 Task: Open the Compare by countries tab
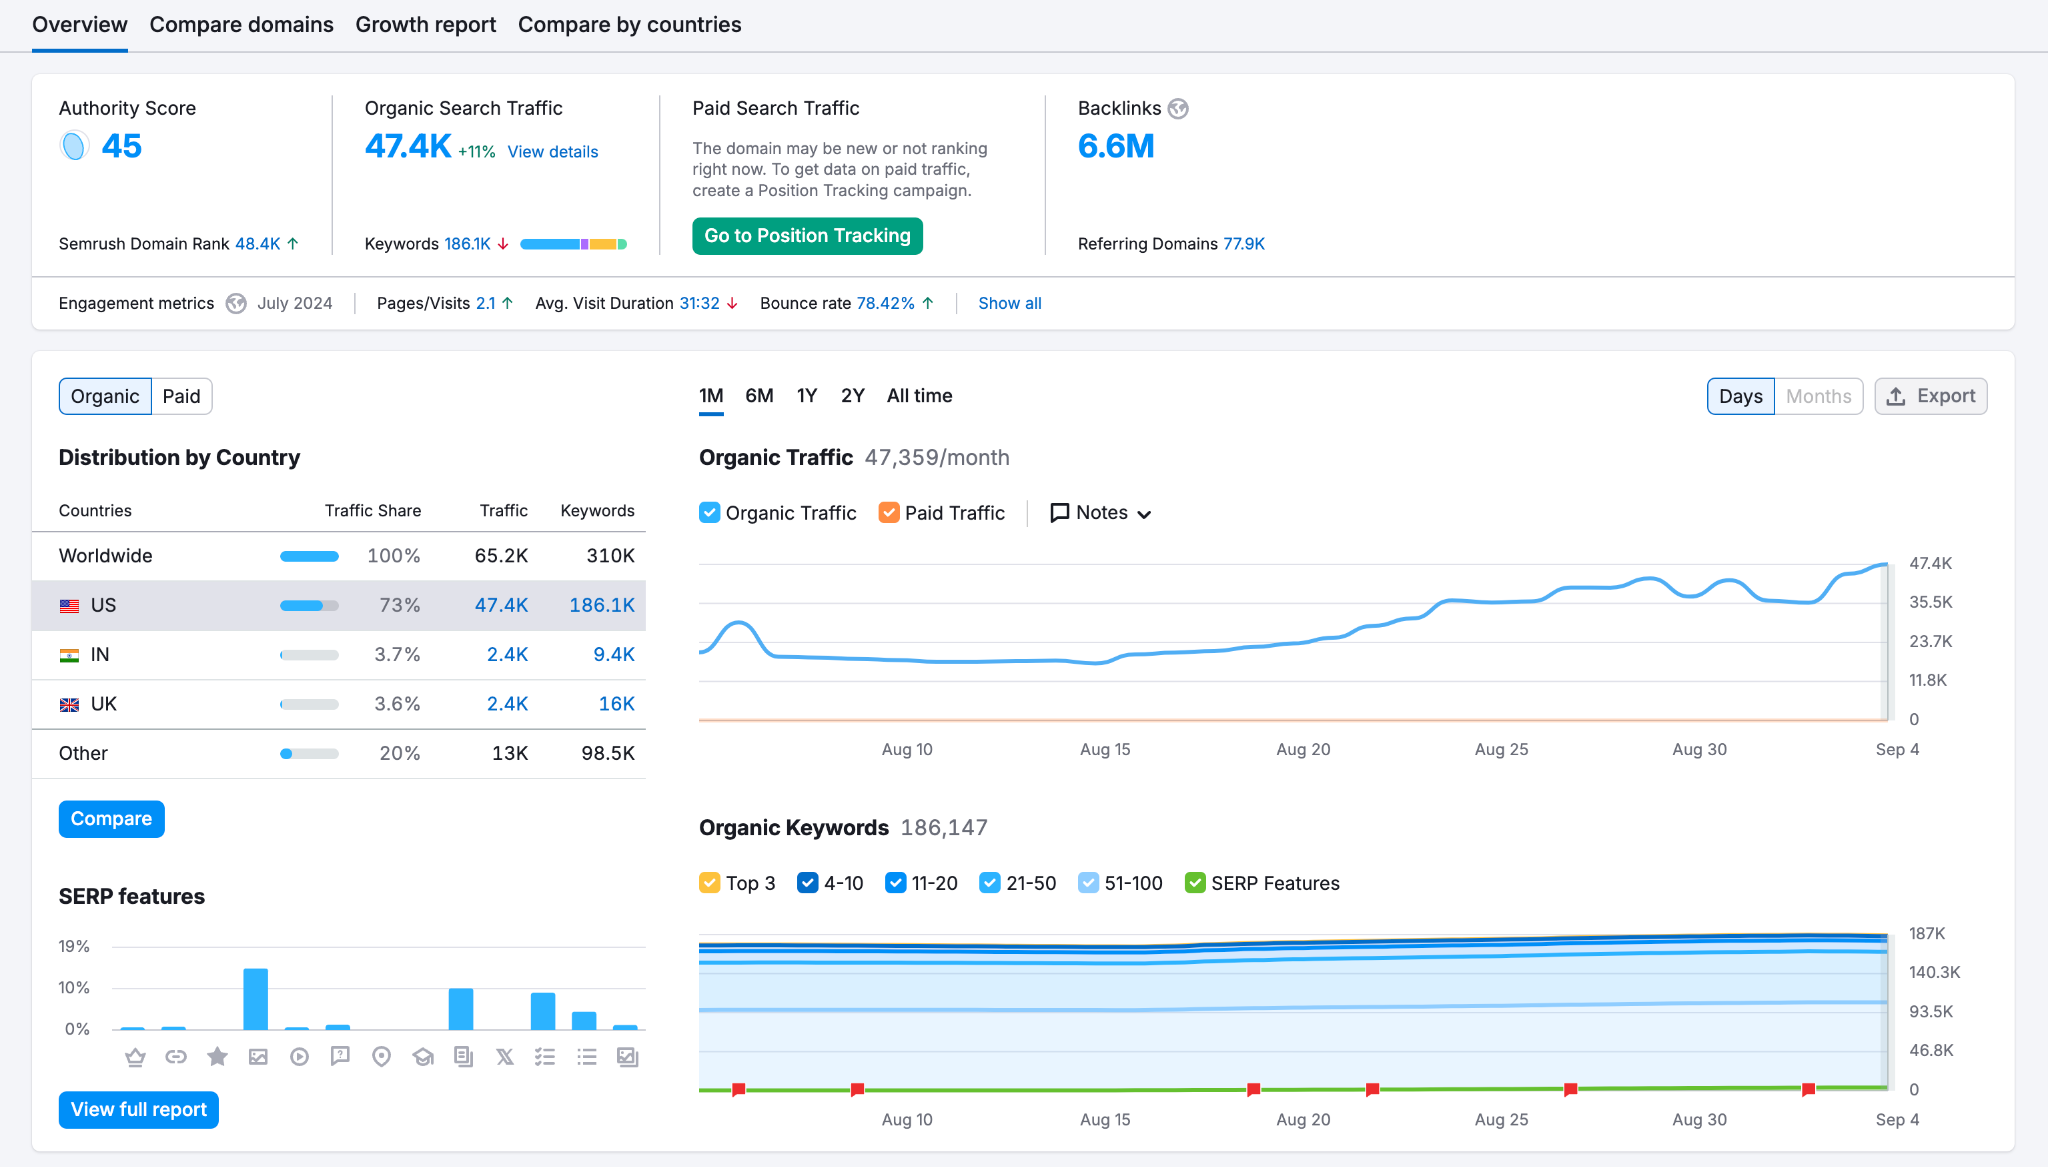630,25
